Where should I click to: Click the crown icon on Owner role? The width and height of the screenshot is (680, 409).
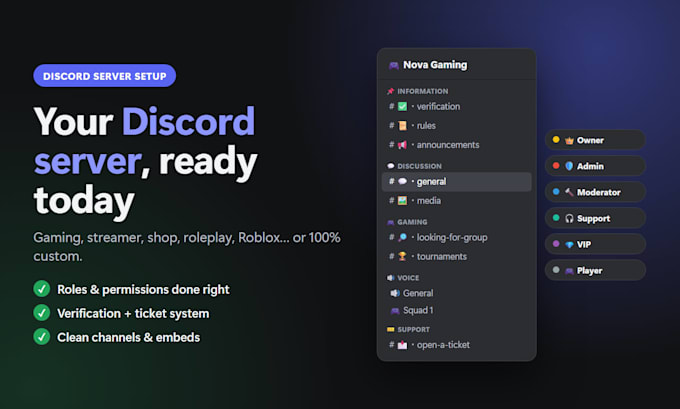point(569,141)
